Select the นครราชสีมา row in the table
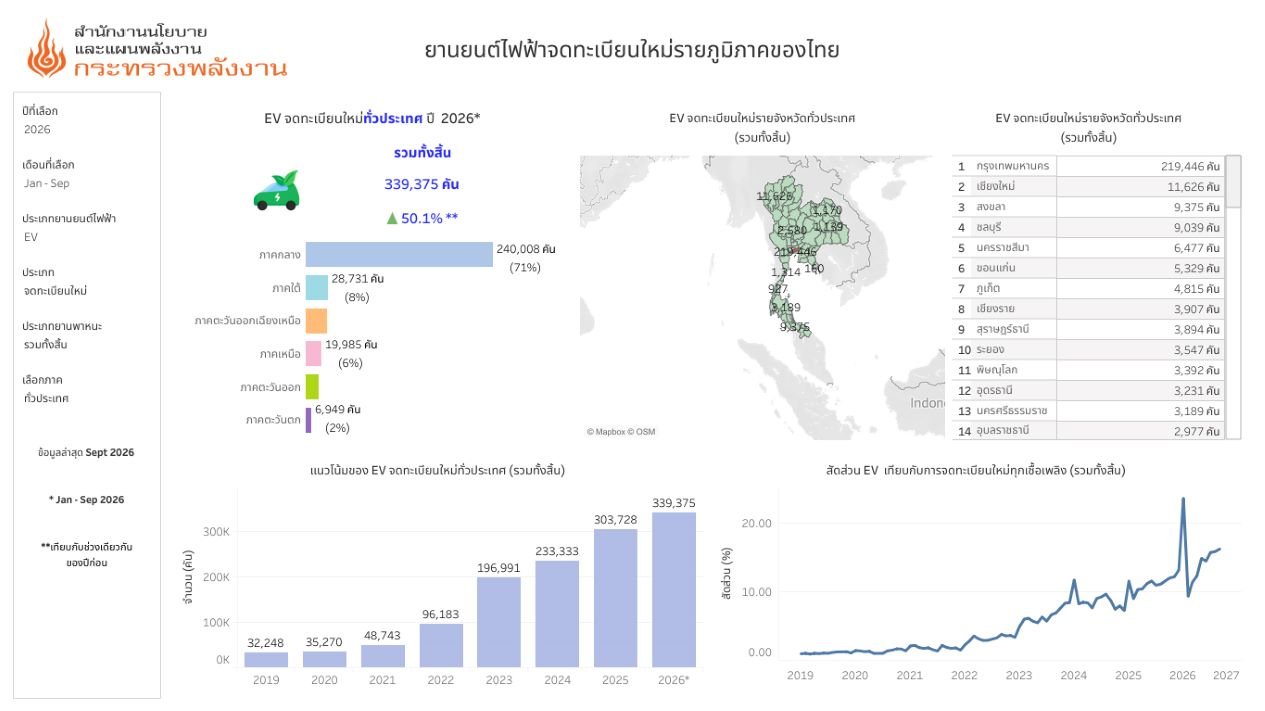This screenshot has width=1265, height=711. pos(1088,248)
